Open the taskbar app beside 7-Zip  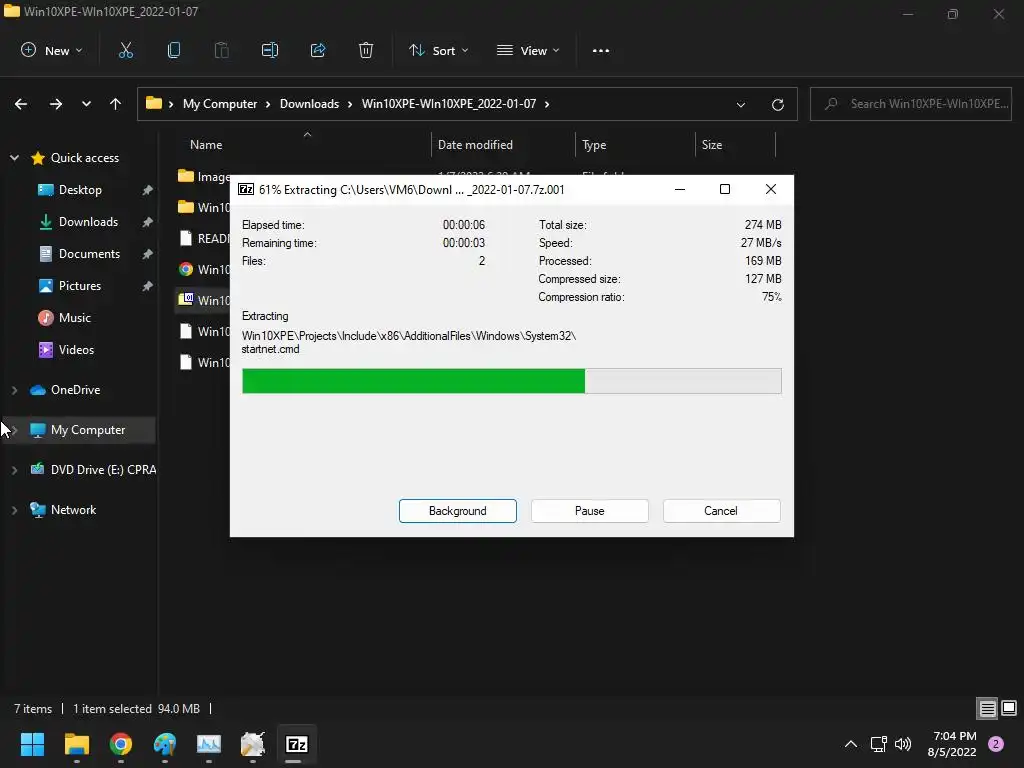[x=253, y=744]
